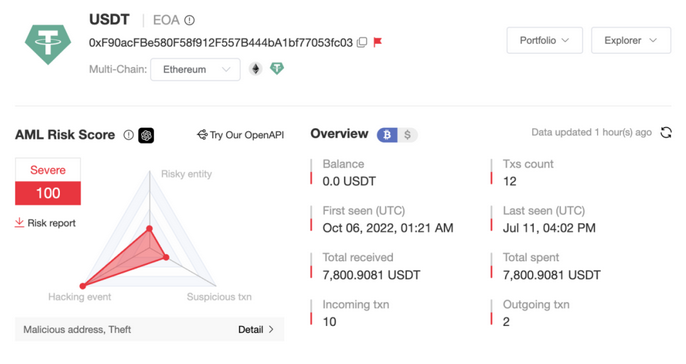
Task: Click the EOA info circle icon
Action: (x=189, y=20)
